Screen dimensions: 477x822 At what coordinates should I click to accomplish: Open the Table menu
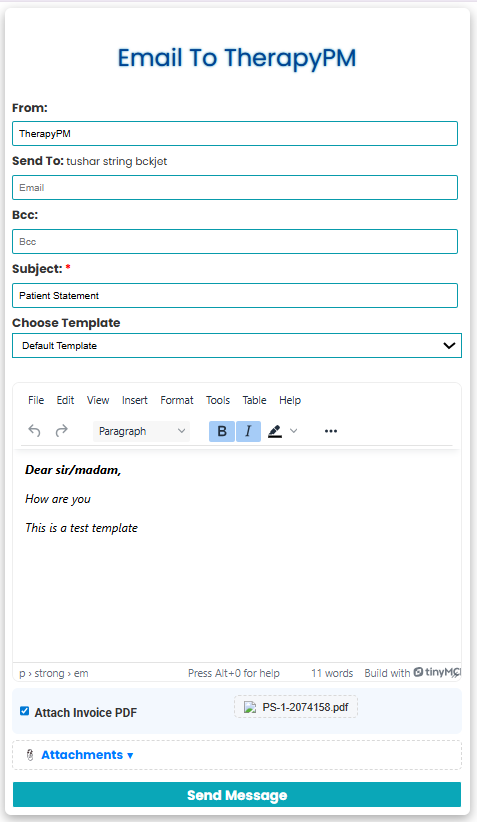254,400
